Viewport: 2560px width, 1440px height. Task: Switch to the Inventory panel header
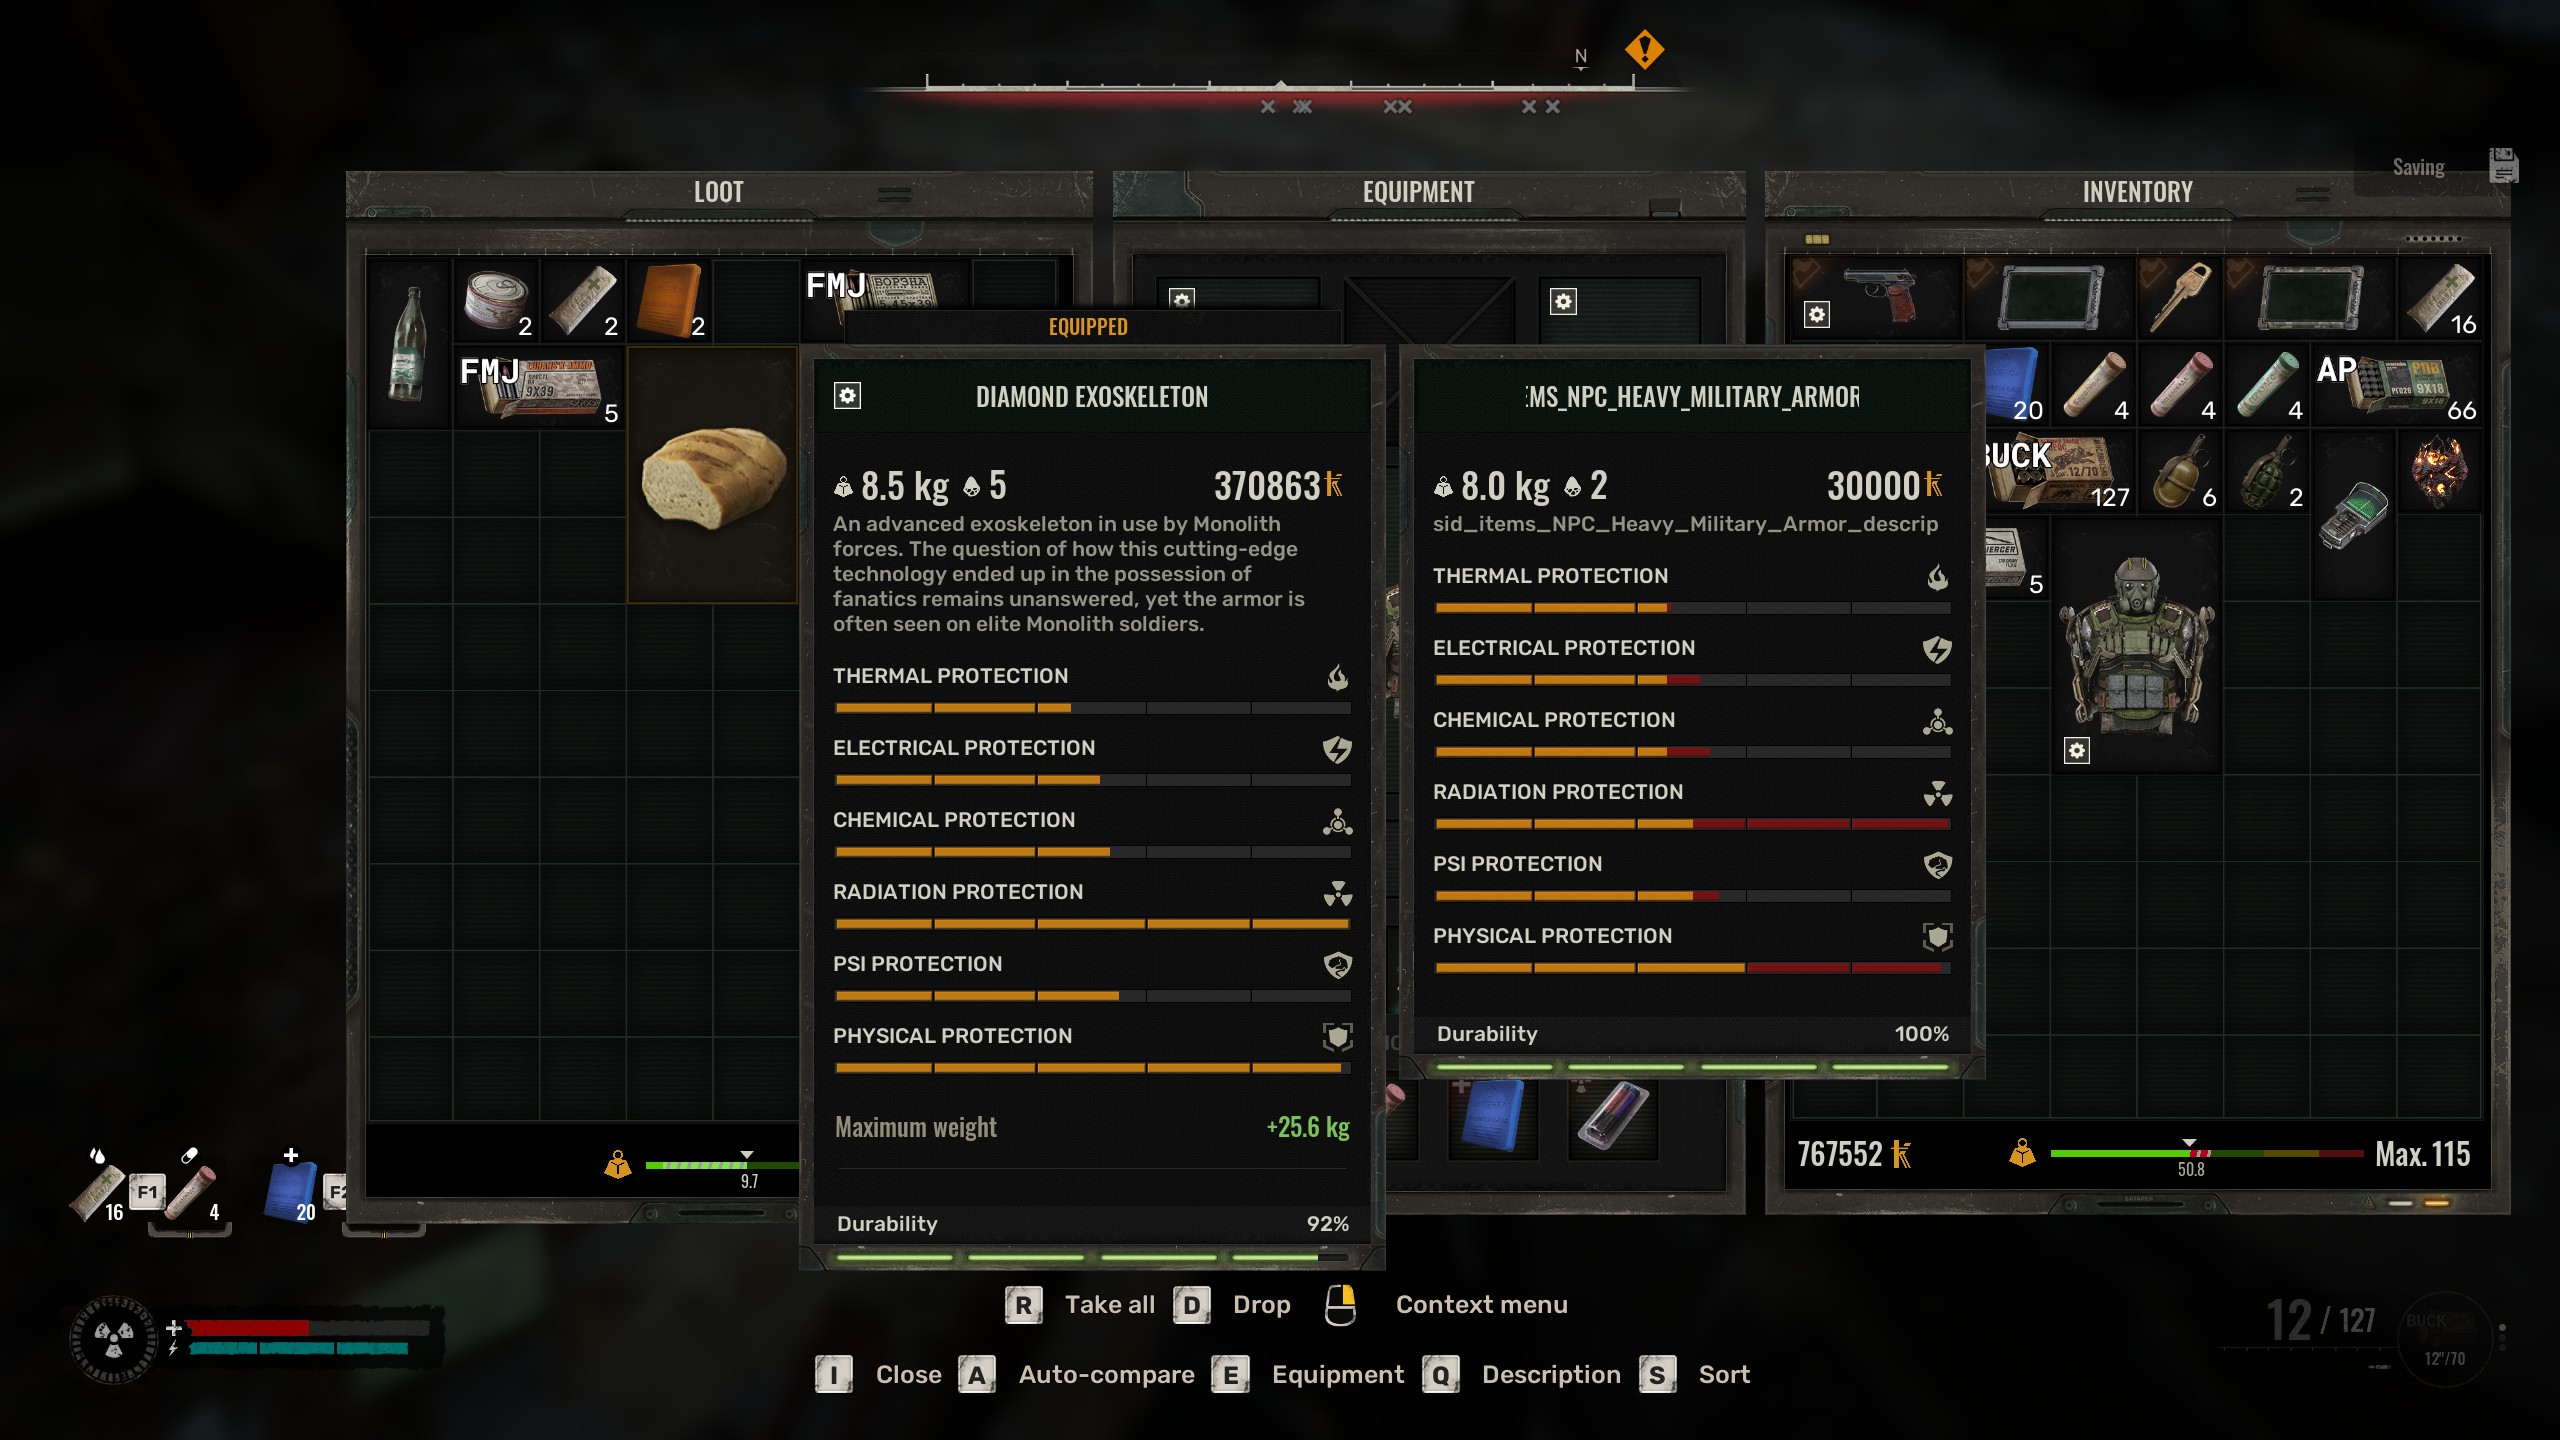[2137, 192]
